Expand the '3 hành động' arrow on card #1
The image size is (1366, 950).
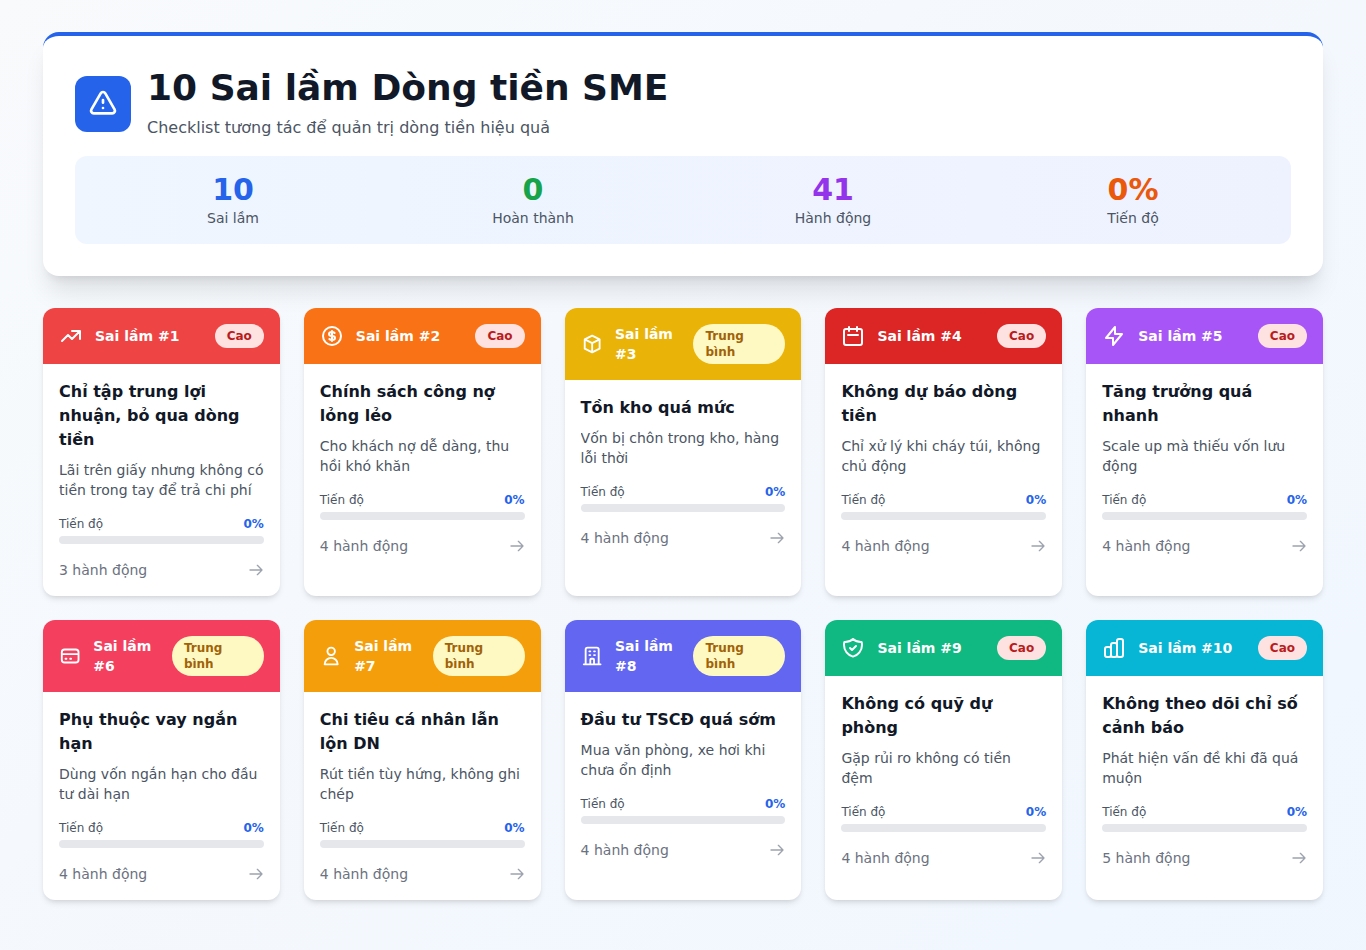pyautogui.click(x=256, y=570)
